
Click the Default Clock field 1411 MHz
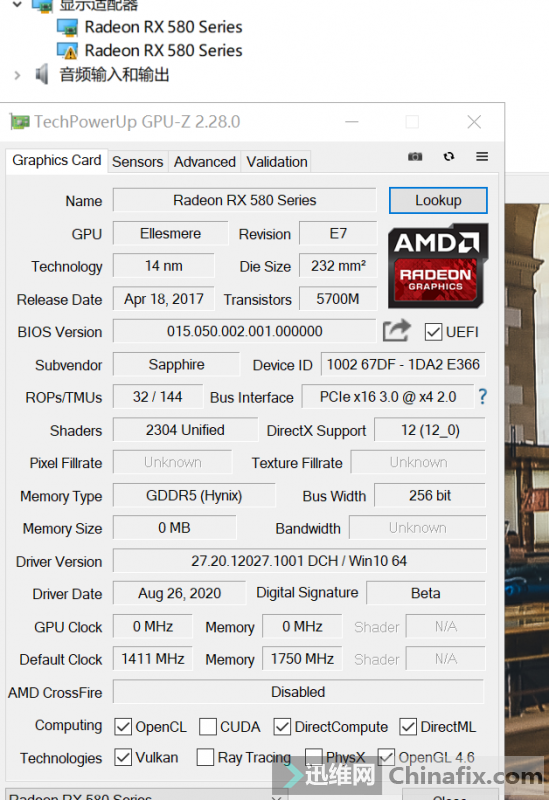[x=153, y=659]
